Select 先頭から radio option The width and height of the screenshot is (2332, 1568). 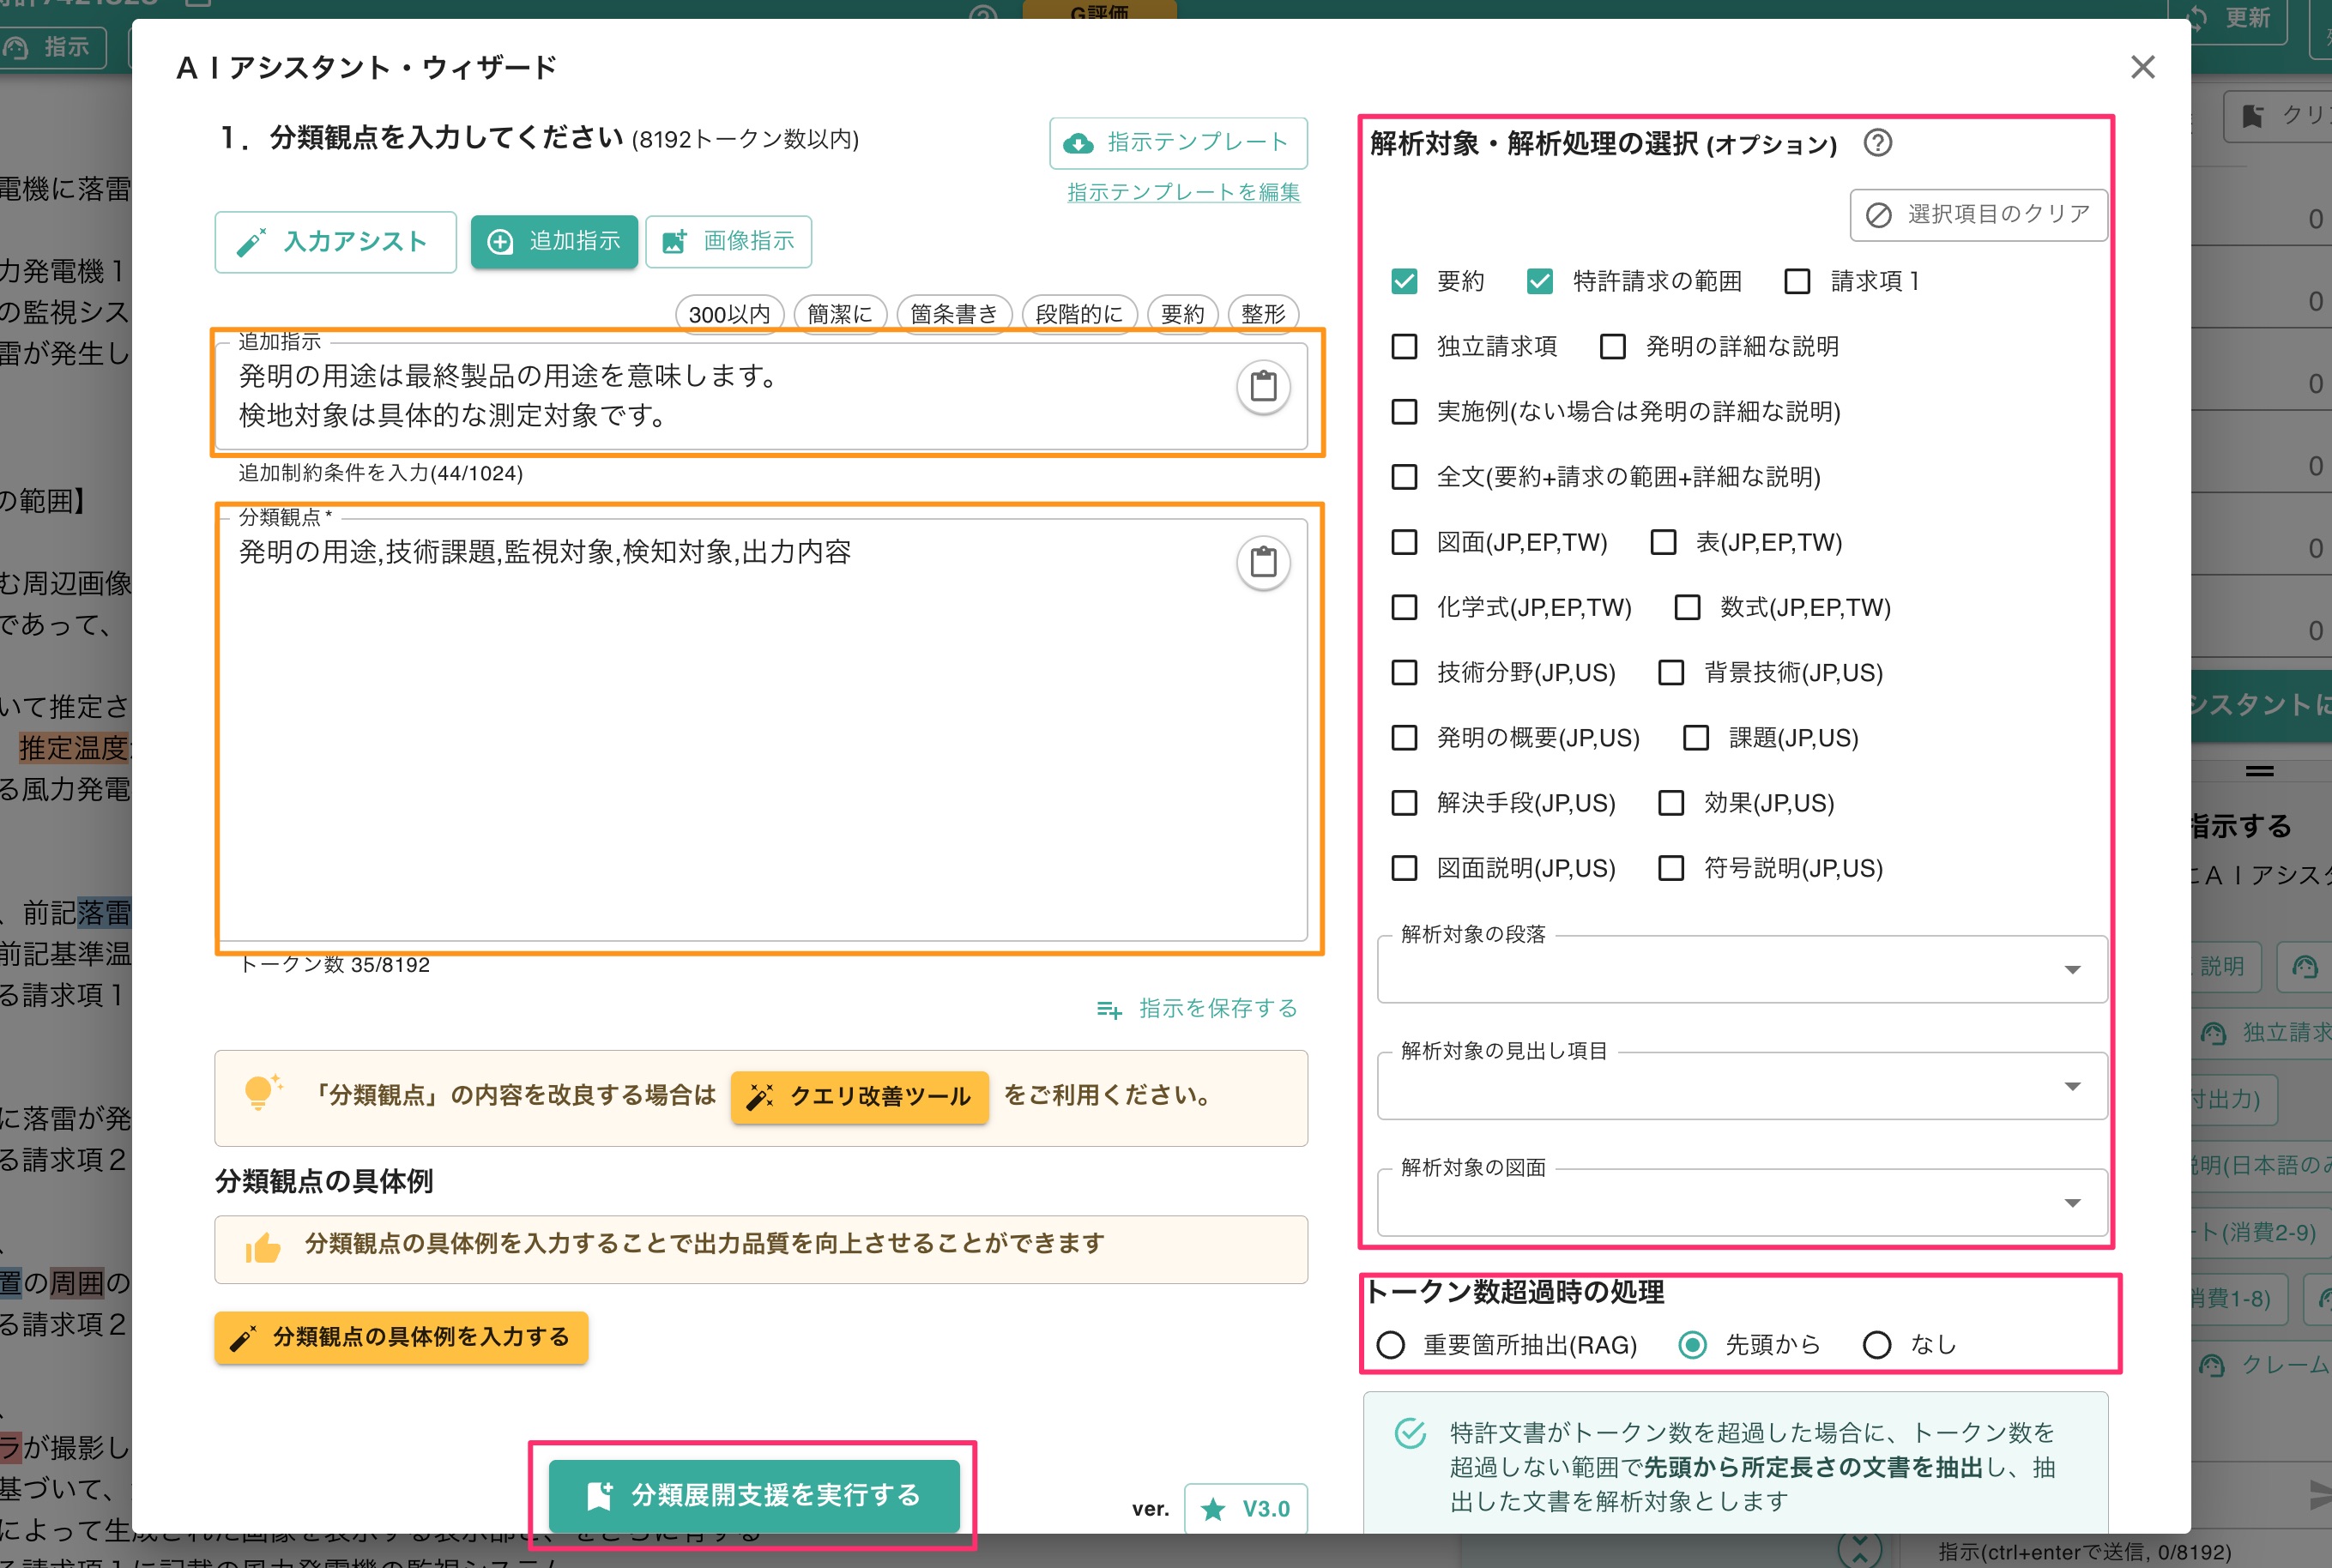tap(1692, 1345)
